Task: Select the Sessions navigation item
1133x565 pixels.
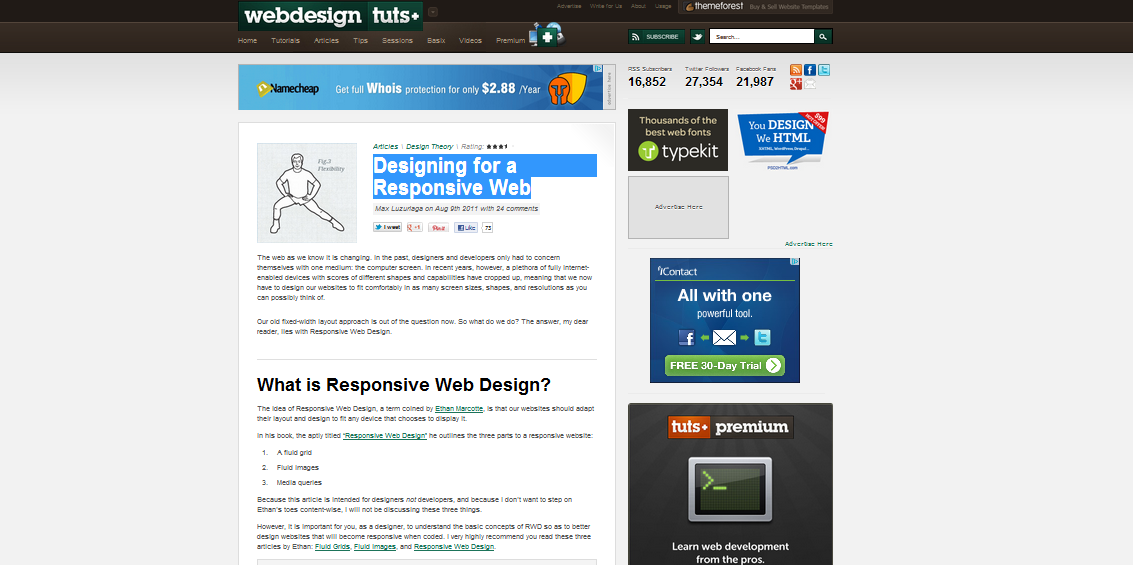Action: (397, 41)
